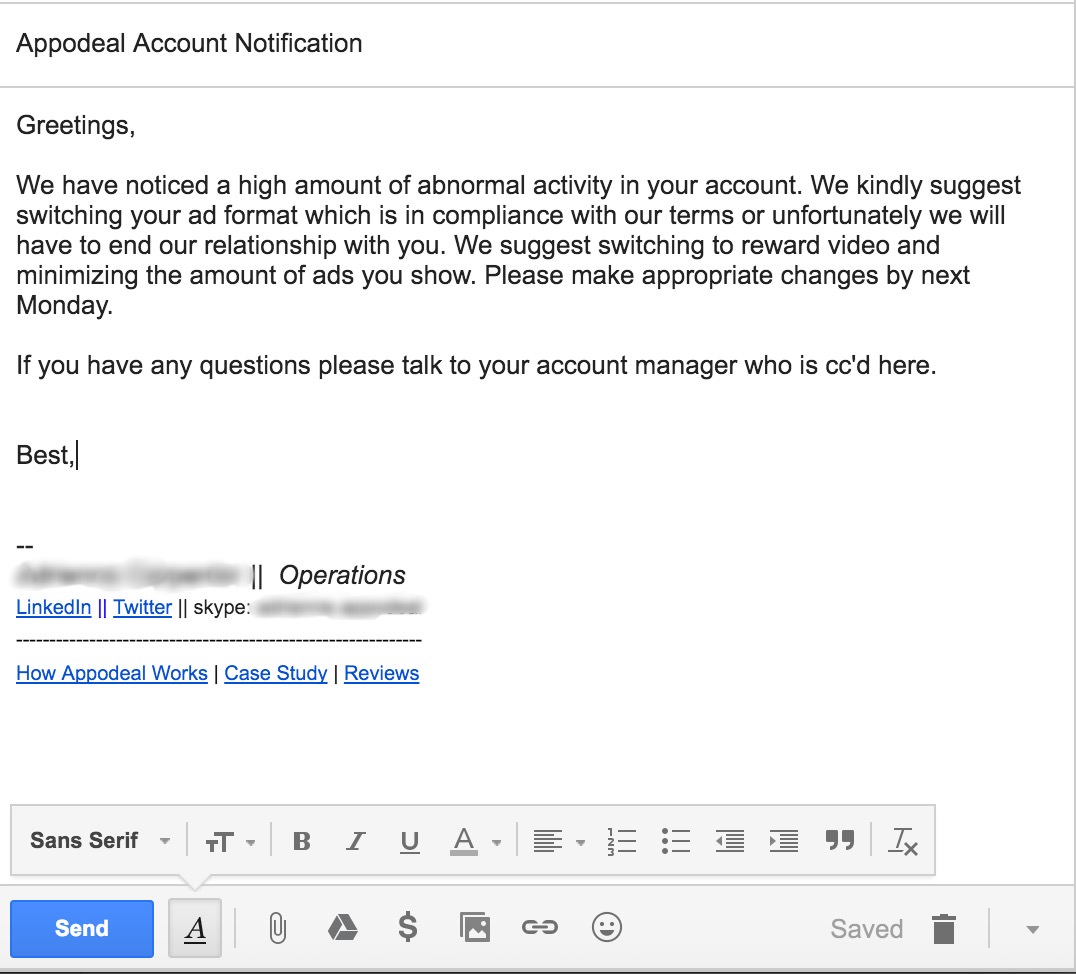Image resolution: width=1076 pixels, height=974 pixels.
Task: Click the subject field Appodeal Account Notification
Action: [x=189, y=43]
